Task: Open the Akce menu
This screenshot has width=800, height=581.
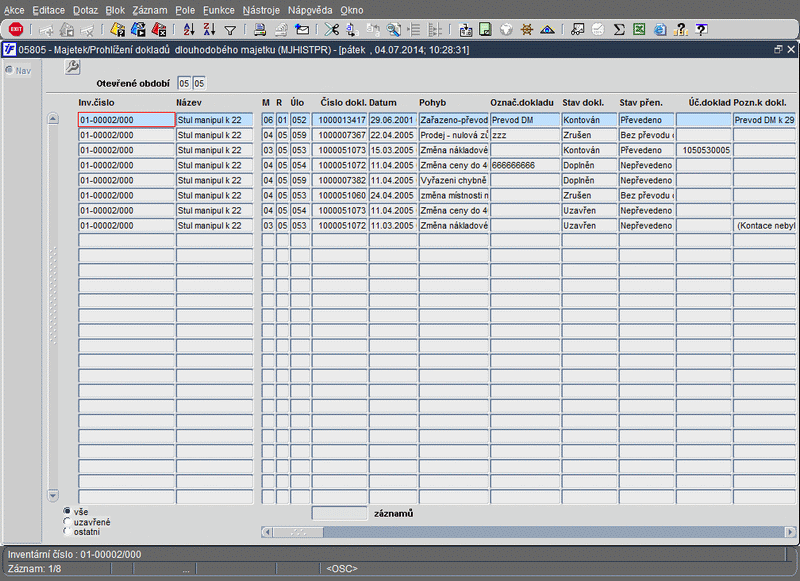Action: pos(14,10)
